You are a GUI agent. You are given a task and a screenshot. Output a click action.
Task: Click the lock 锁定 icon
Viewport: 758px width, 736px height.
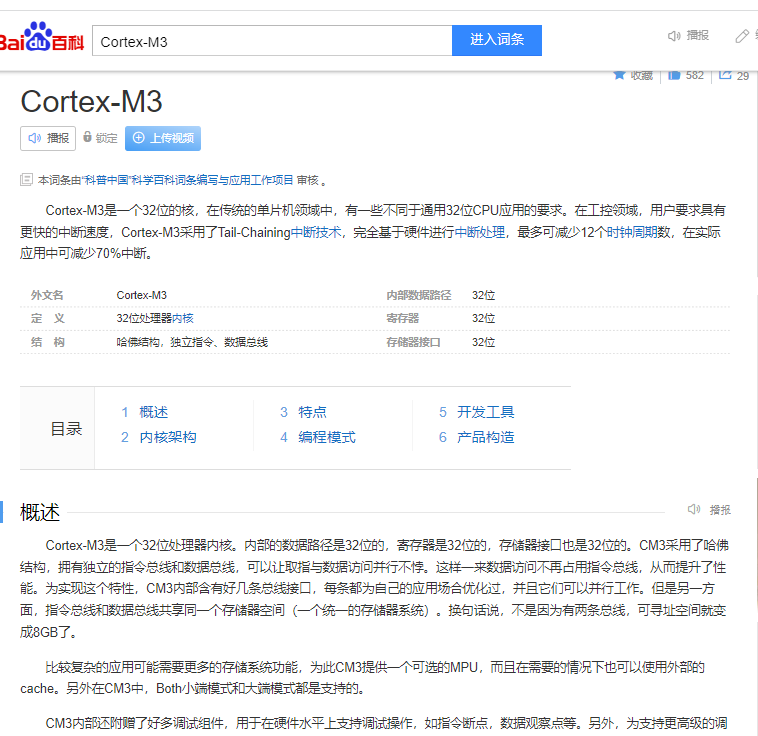[x=87, y=137]
